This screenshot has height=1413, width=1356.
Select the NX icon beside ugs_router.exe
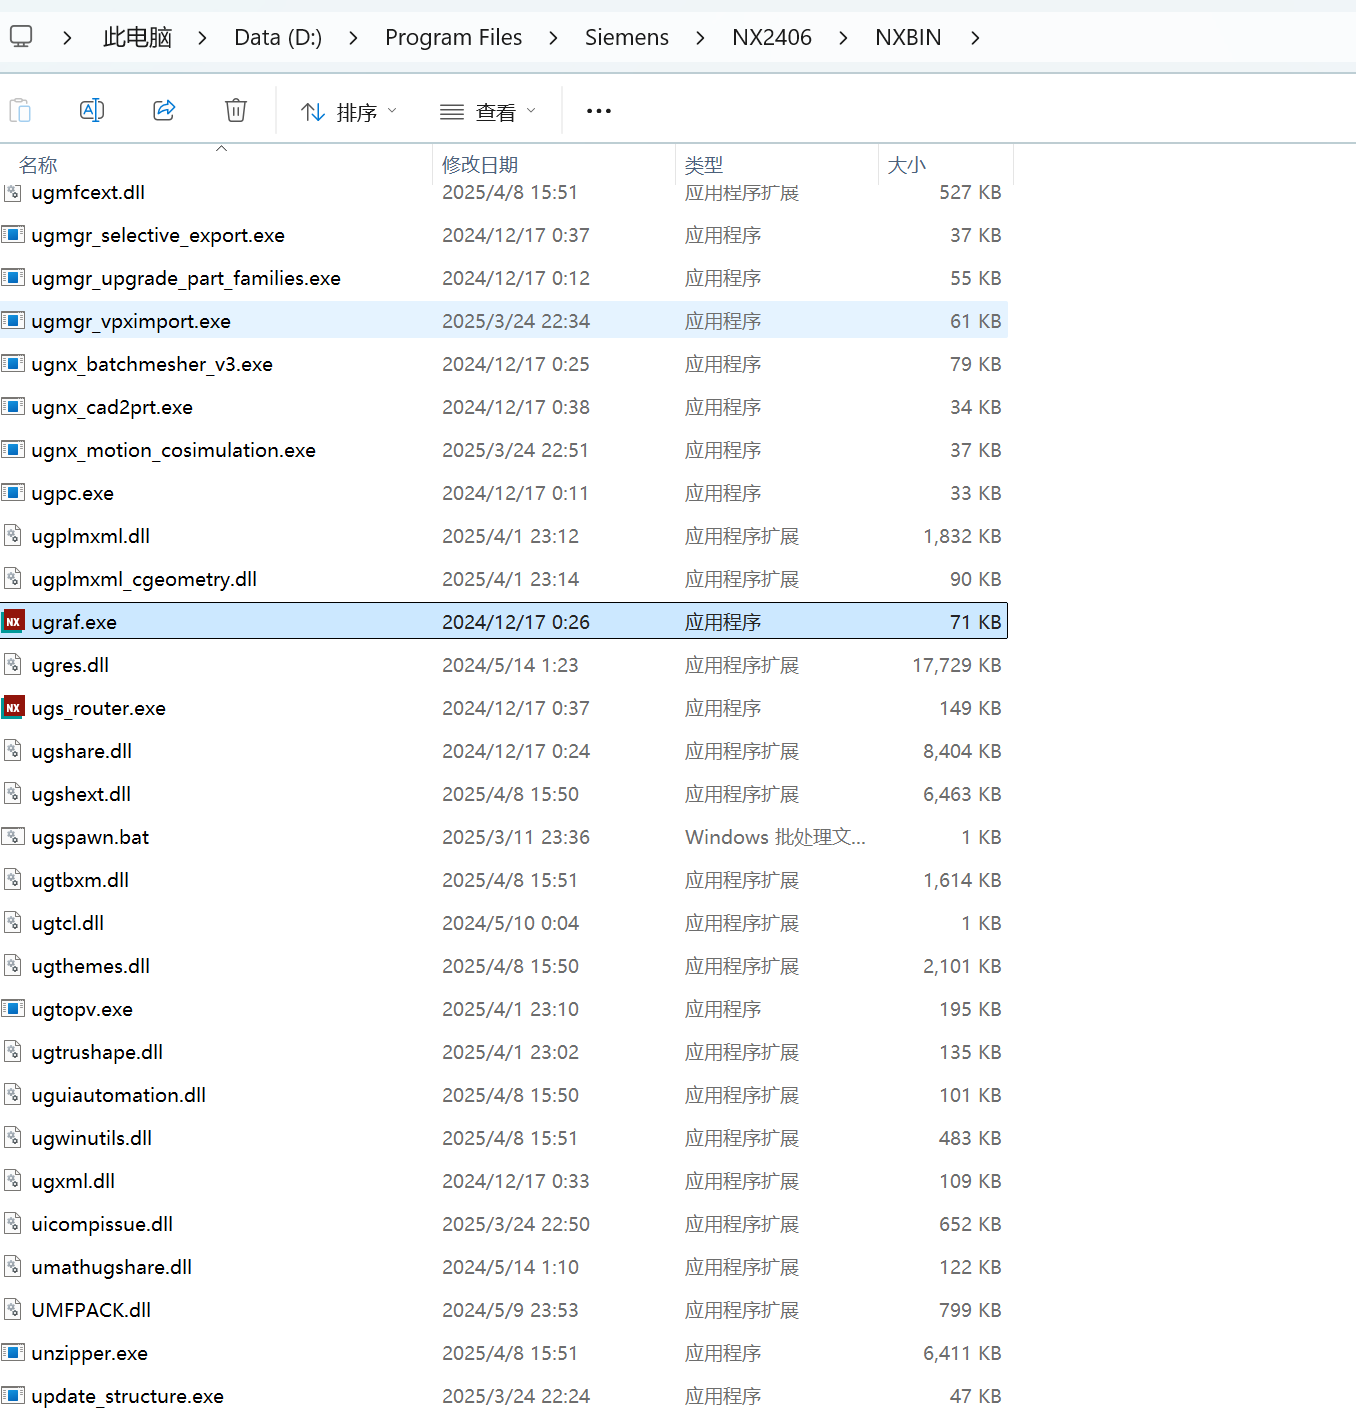click(13, 708)
